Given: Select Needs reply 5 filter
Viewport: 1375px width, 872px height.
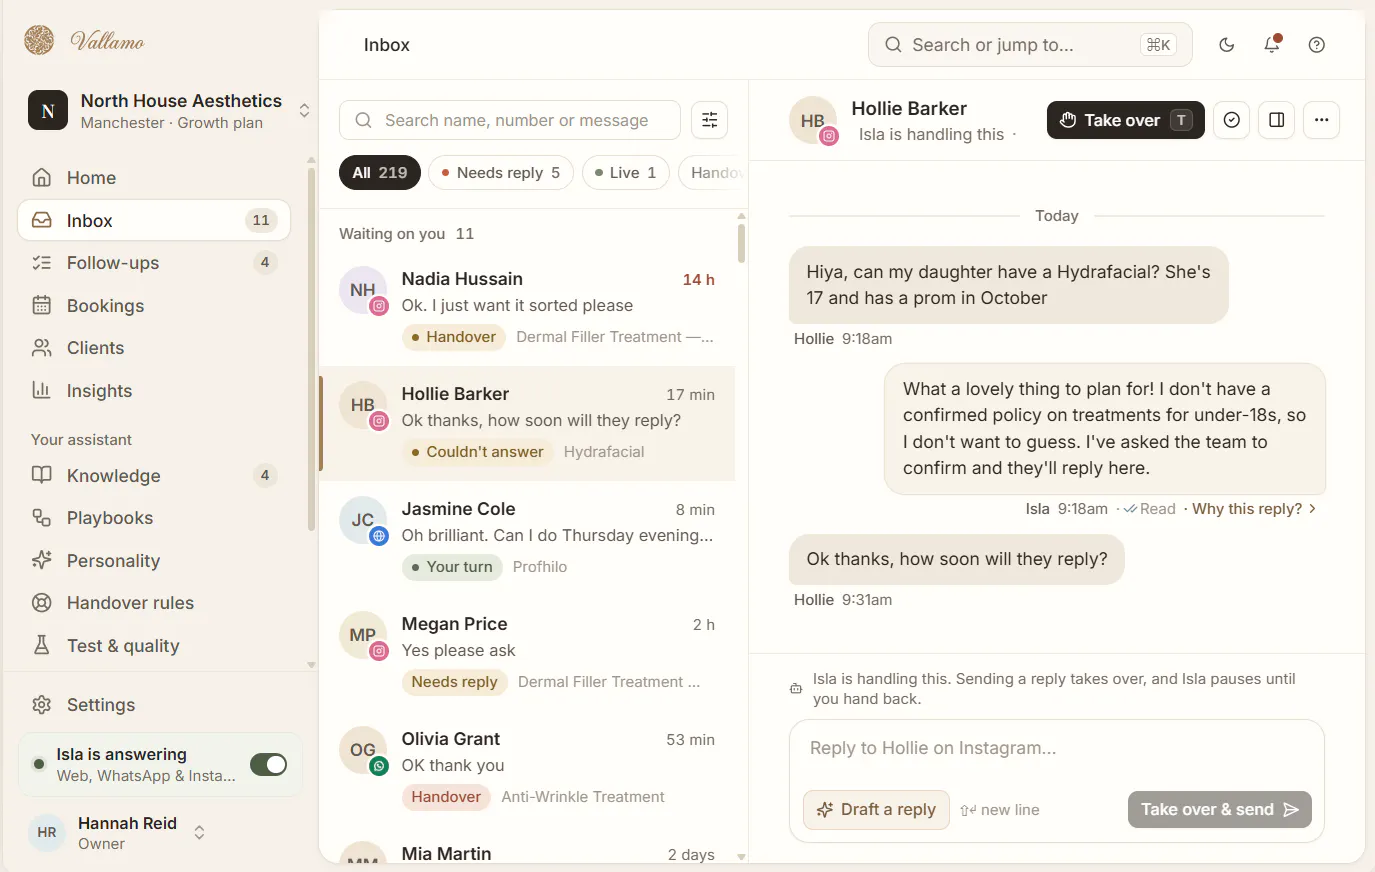Looking at the screenshot, I should coord(501,173).
